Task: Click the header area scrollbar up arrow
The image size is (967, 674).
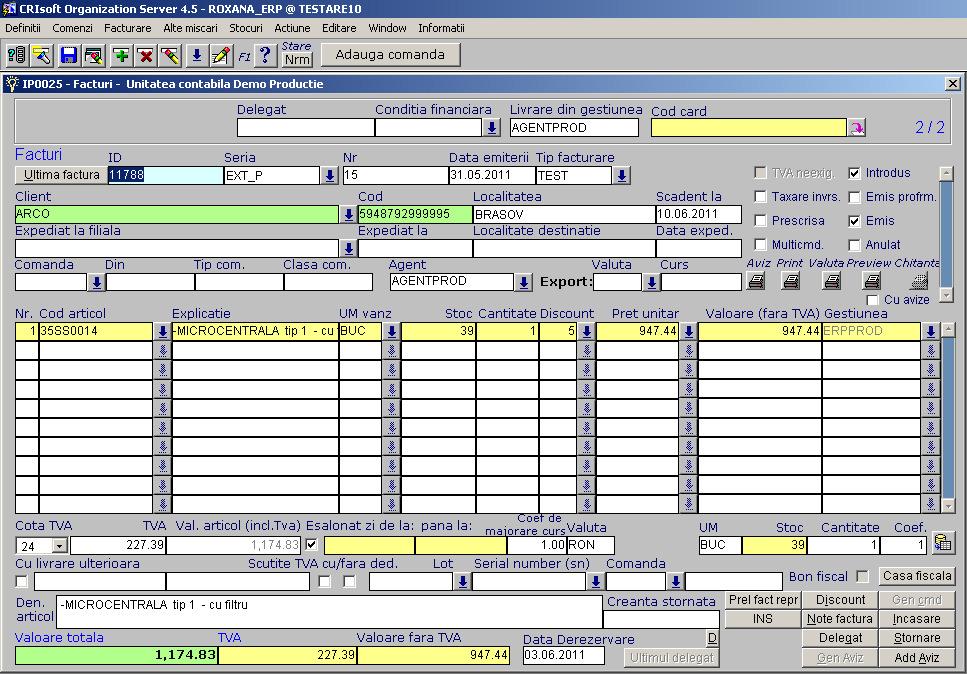Action: [x=946, y=173]
